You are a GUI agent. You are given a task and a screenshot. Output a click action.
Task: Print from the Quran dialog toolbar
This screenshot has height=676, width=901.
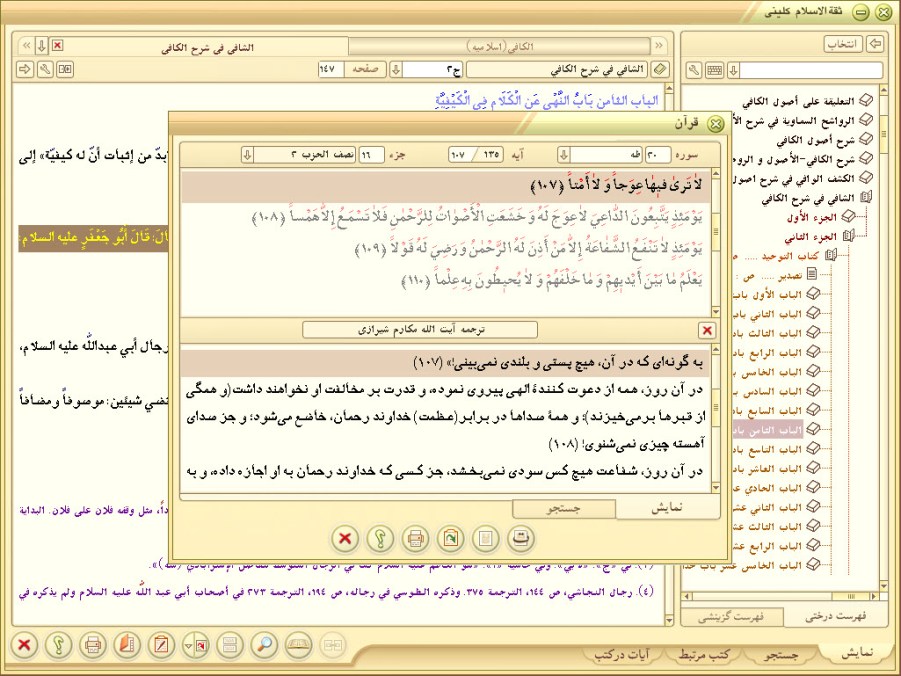tap(415, 539)
